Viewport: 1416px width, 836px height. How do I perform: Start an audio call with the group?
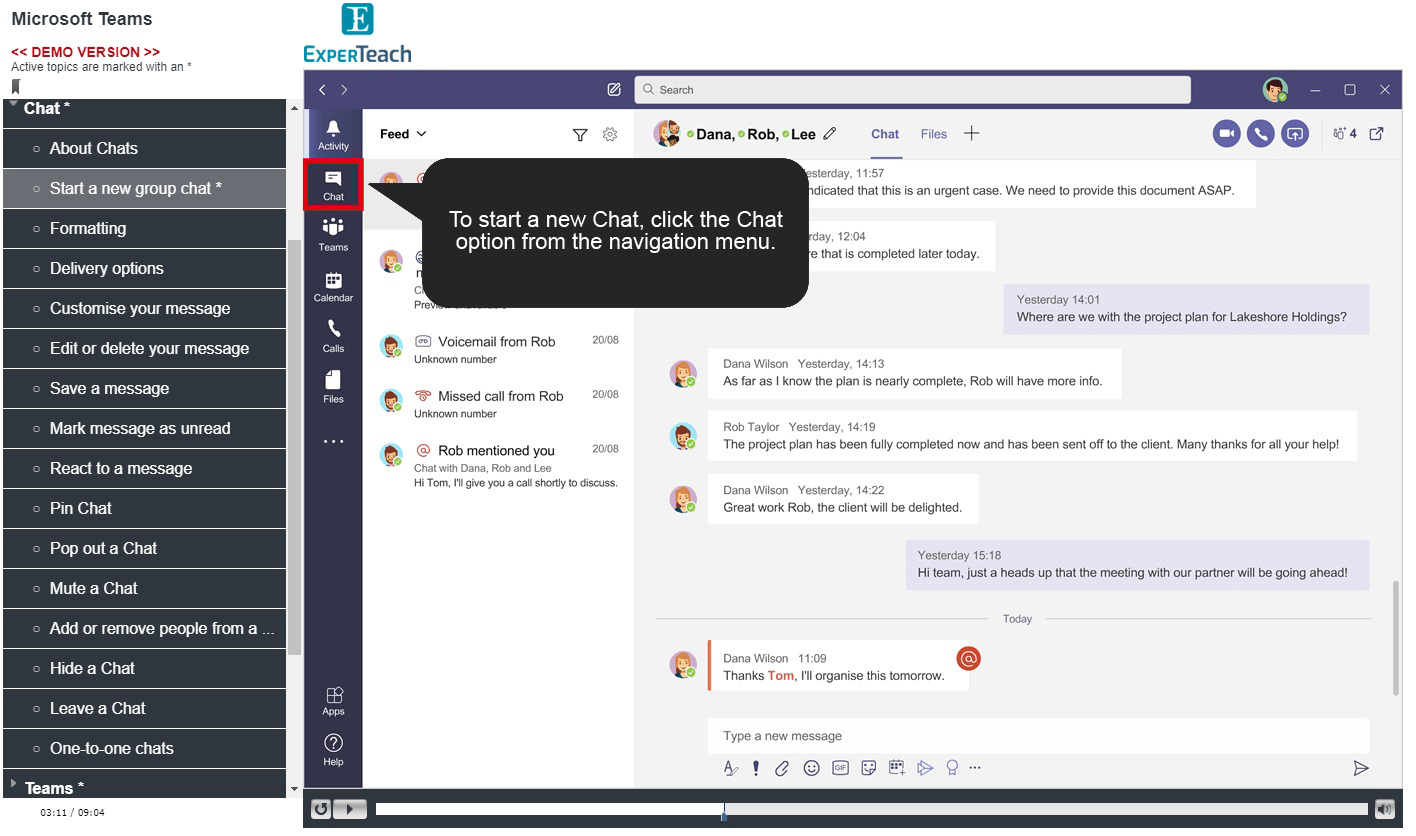pos(1260,134)
